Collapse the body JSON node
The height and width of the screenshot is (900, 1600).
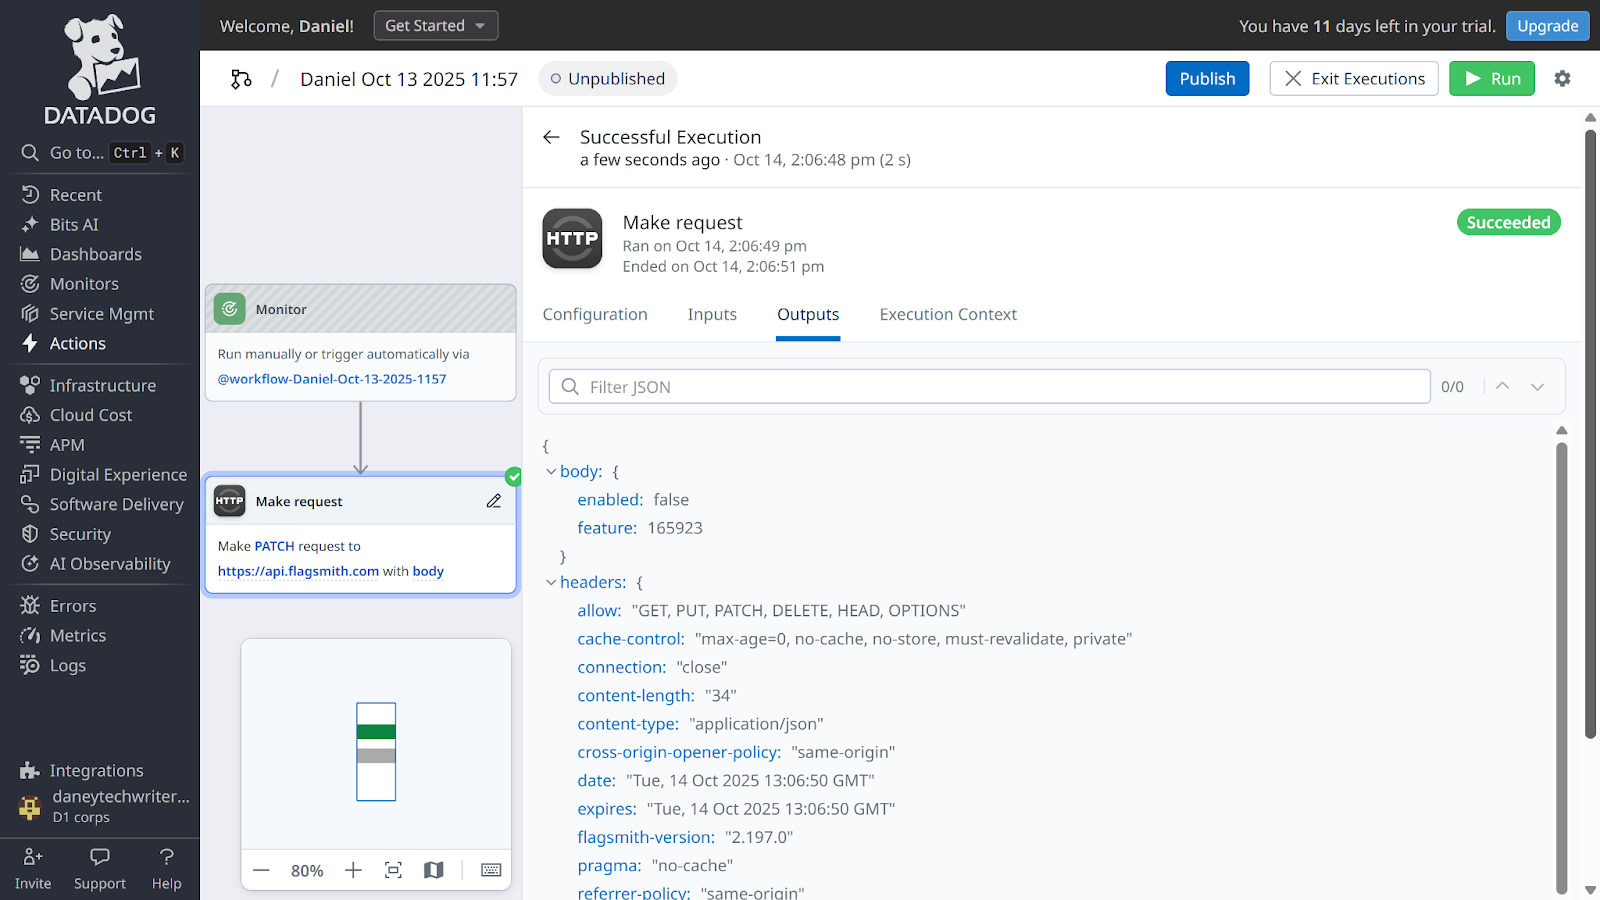coord(551,472)
